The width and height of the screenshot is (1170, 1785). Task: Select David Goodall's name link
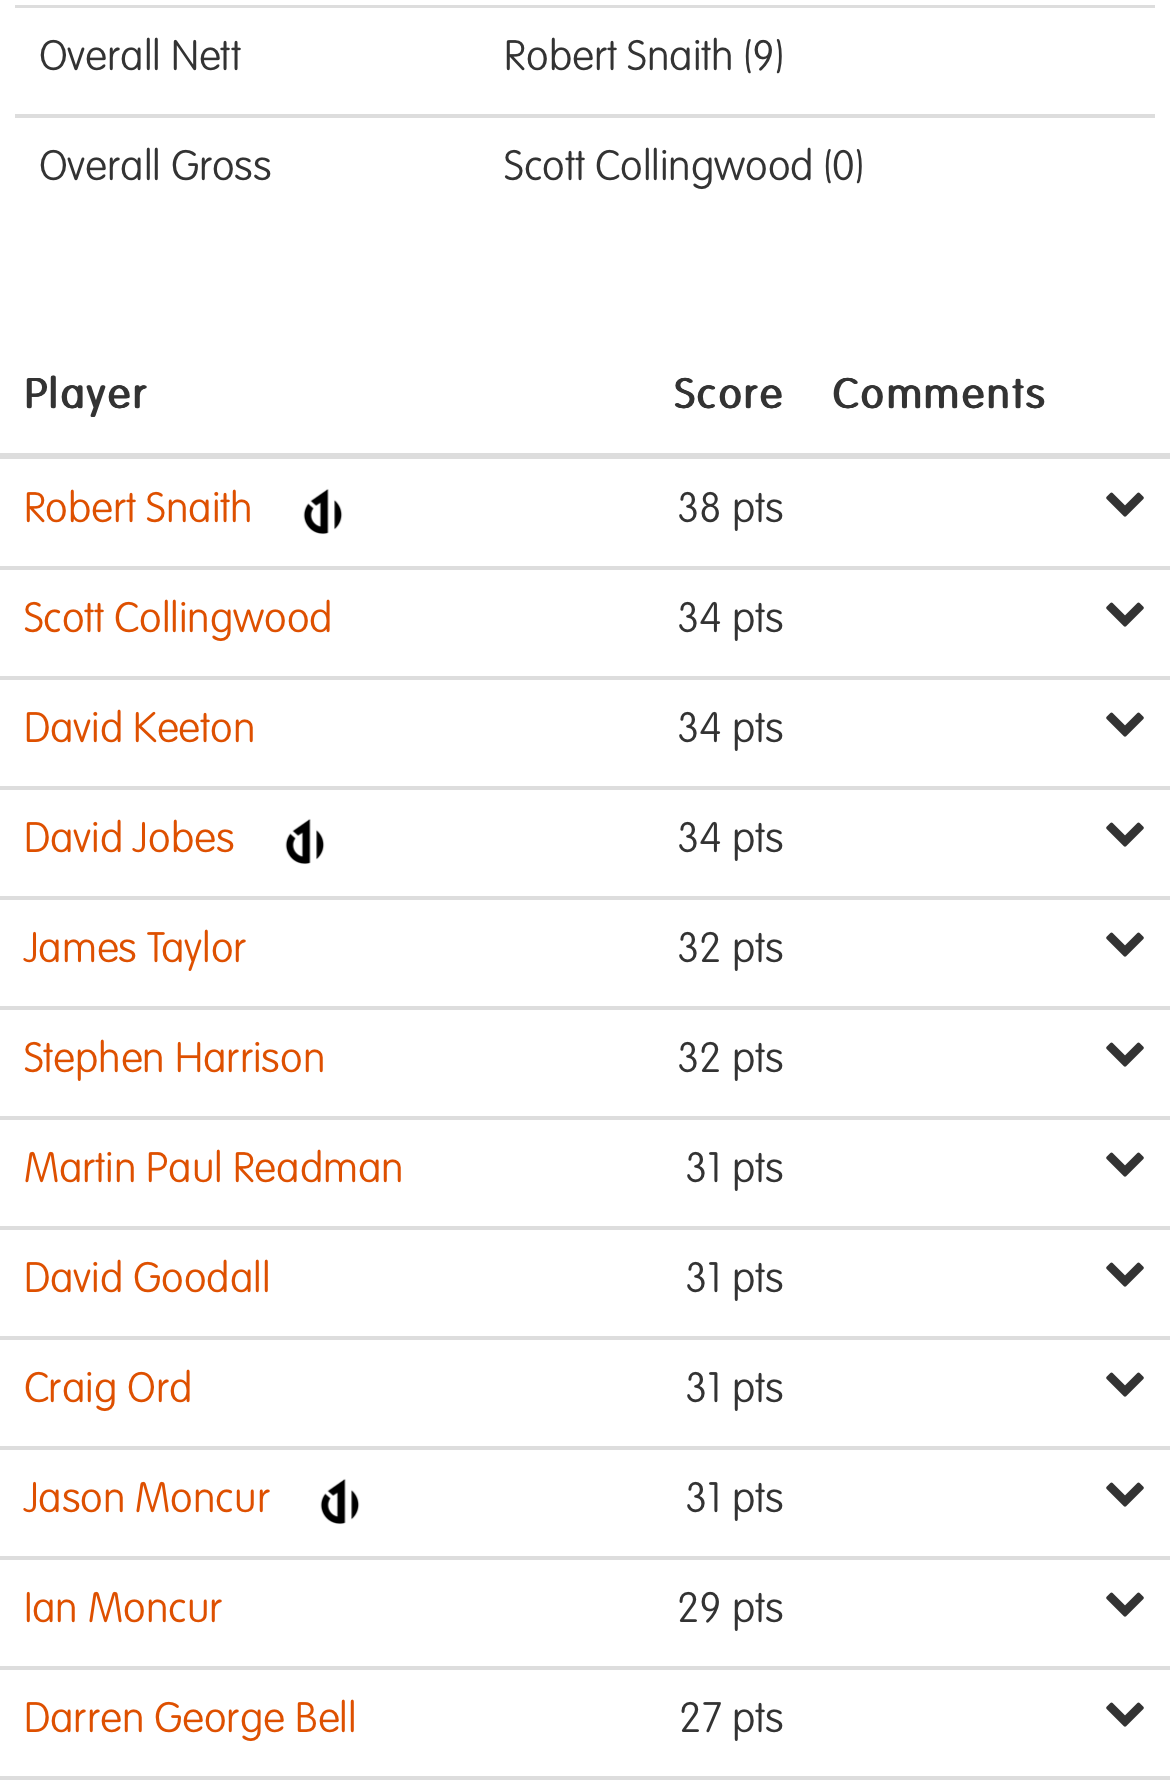coord(147,1278)
